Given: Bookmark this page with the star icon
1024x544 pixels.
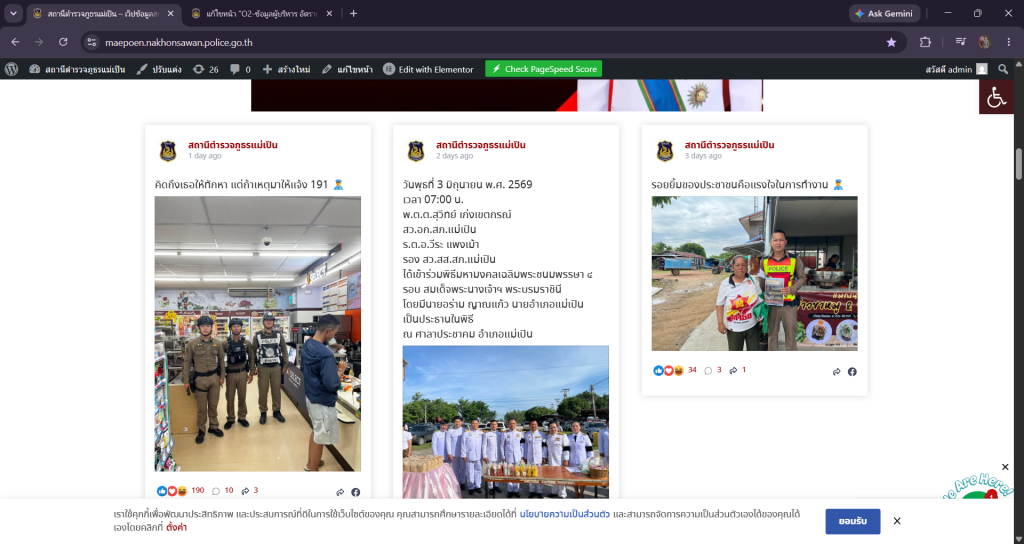Looking at the screenshot, I should (x=891, y=42).
